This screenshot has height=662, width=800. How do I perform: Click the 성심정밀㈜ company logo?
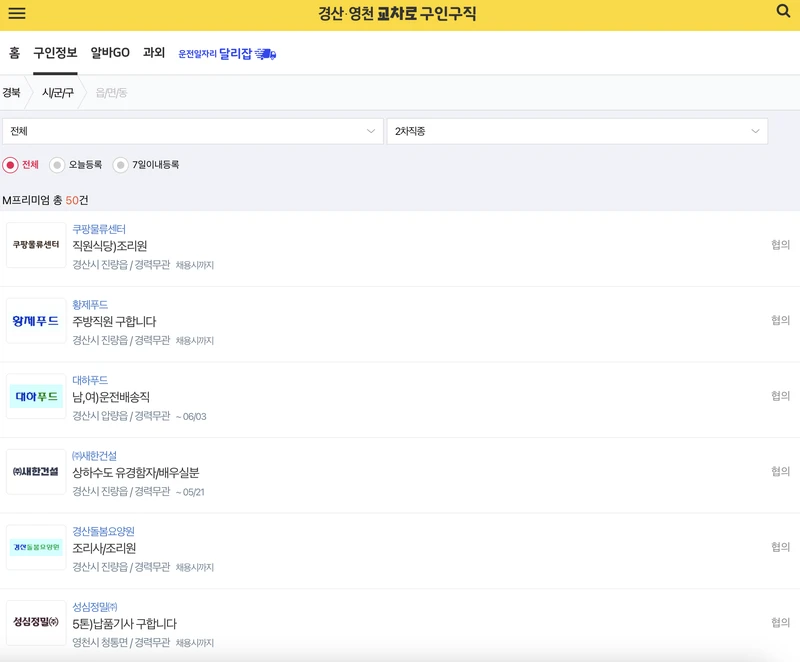36,624
